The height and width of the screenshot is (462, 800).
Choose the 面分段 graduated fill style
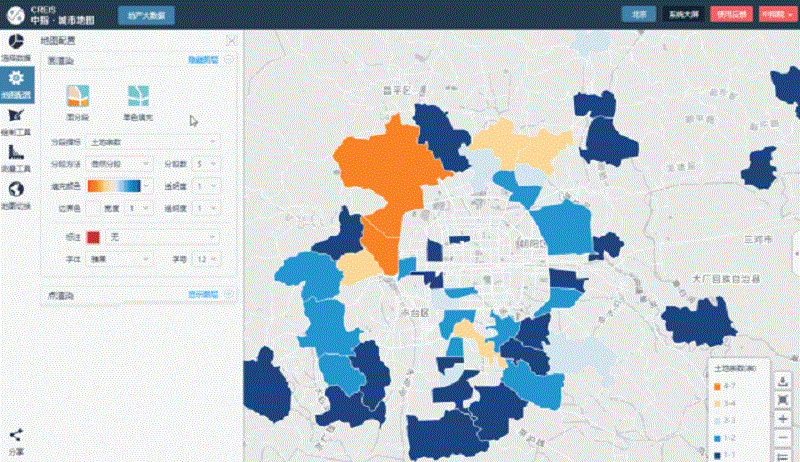[77, 101]
